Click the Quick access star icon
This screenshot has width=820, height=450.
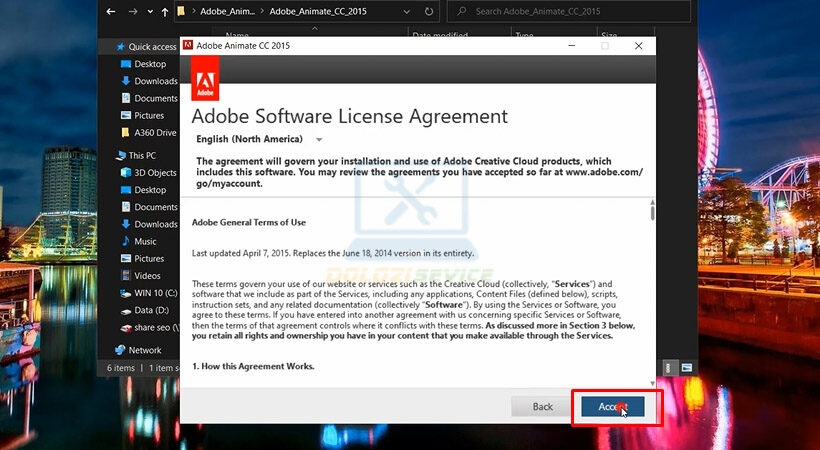120,47
